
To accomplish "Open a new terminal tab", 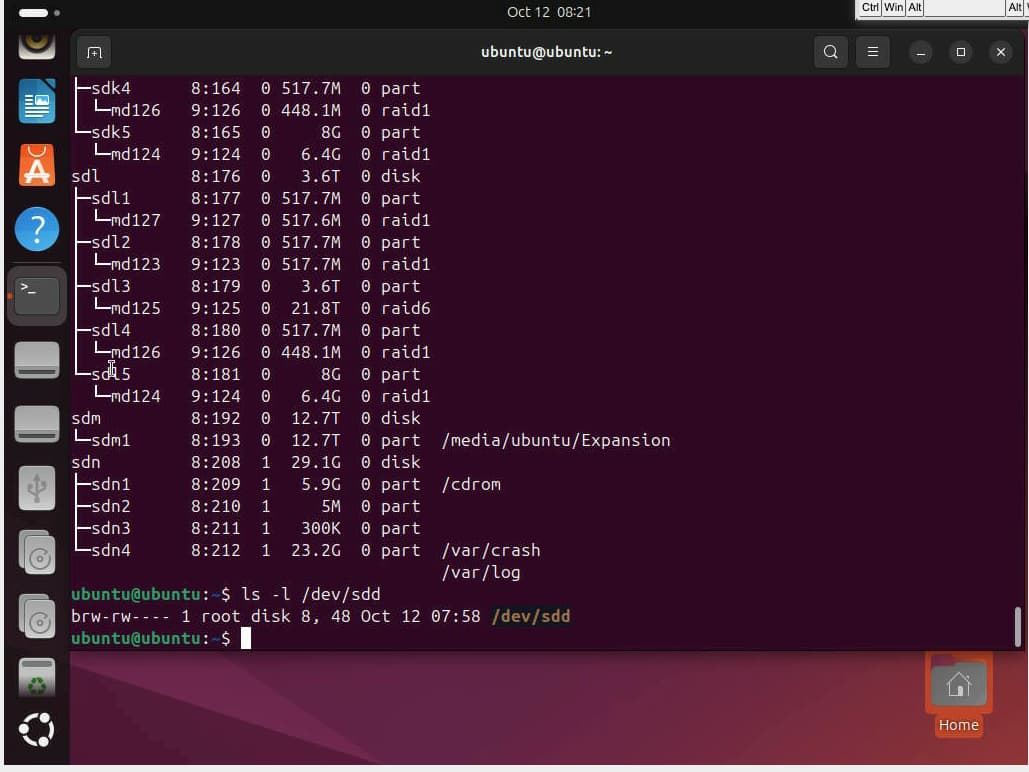I will pyautogui.click(x=94, y=52).
